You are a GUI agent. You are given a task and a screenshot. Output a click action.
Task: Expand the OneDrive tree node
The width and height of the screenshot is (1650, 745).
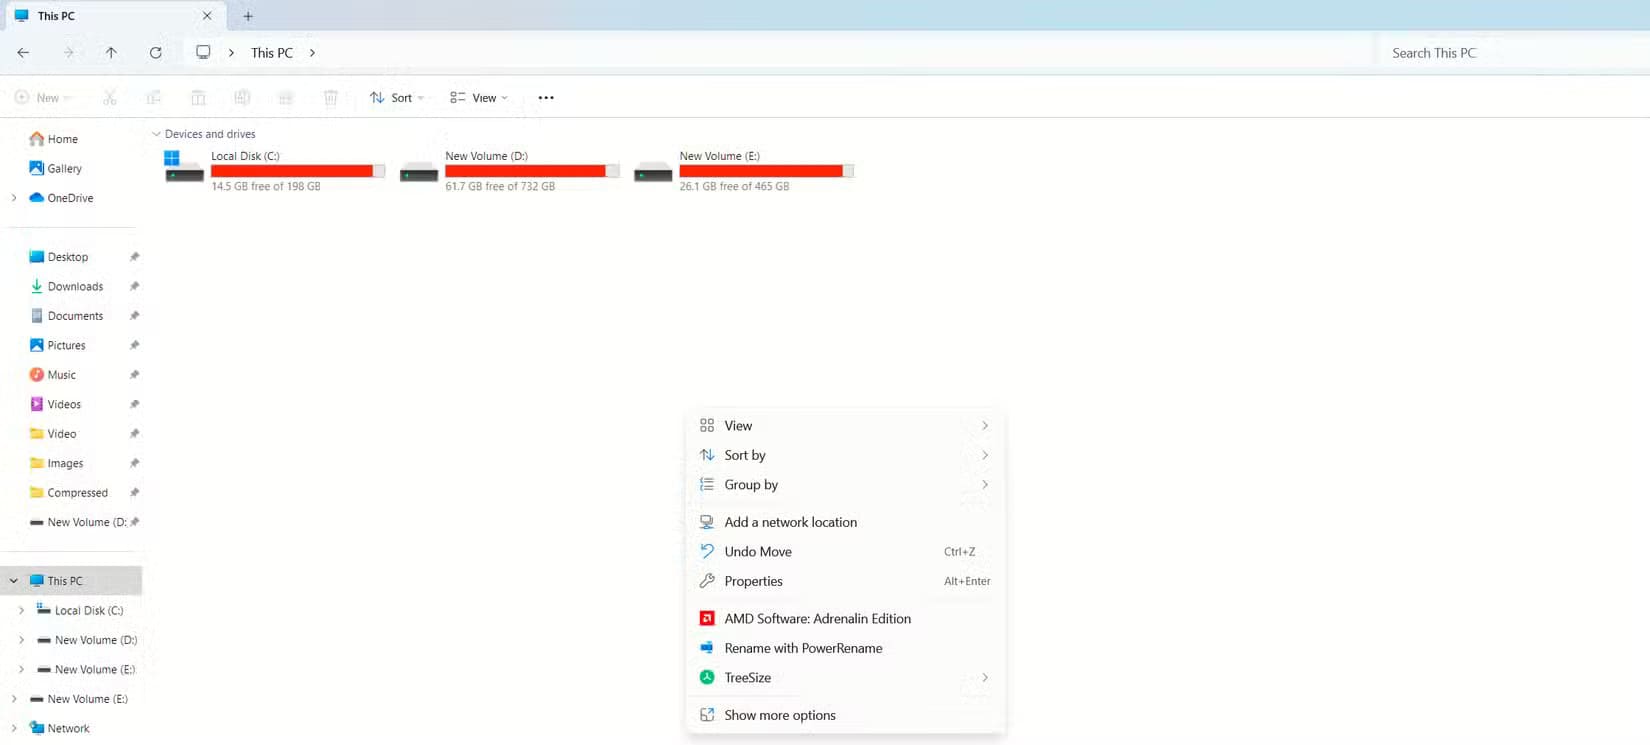[14, 198]
